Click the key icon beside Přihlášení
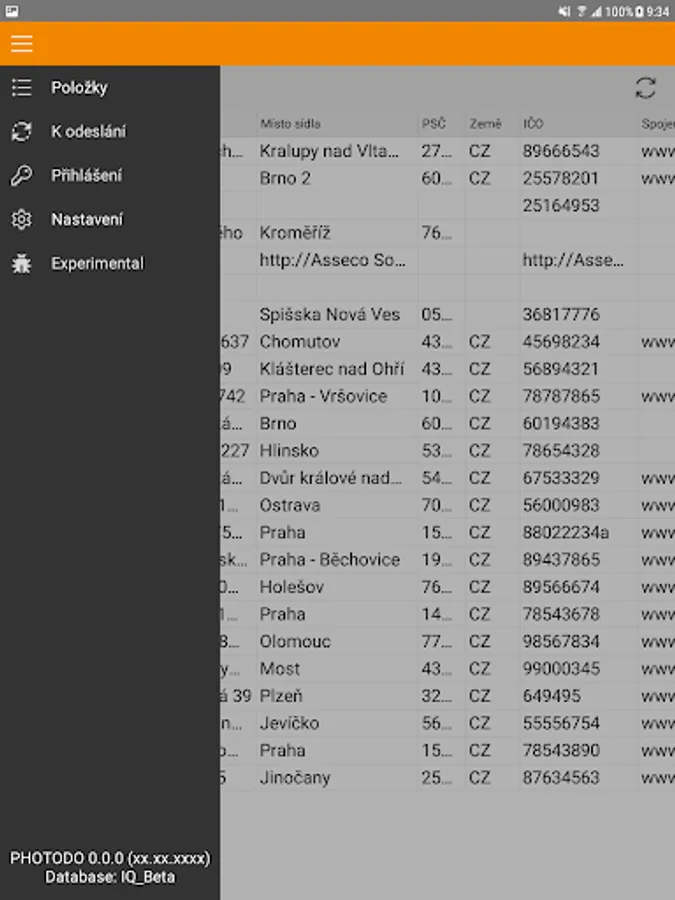Viewport: 675px width, 900px height. click(22, 176)
